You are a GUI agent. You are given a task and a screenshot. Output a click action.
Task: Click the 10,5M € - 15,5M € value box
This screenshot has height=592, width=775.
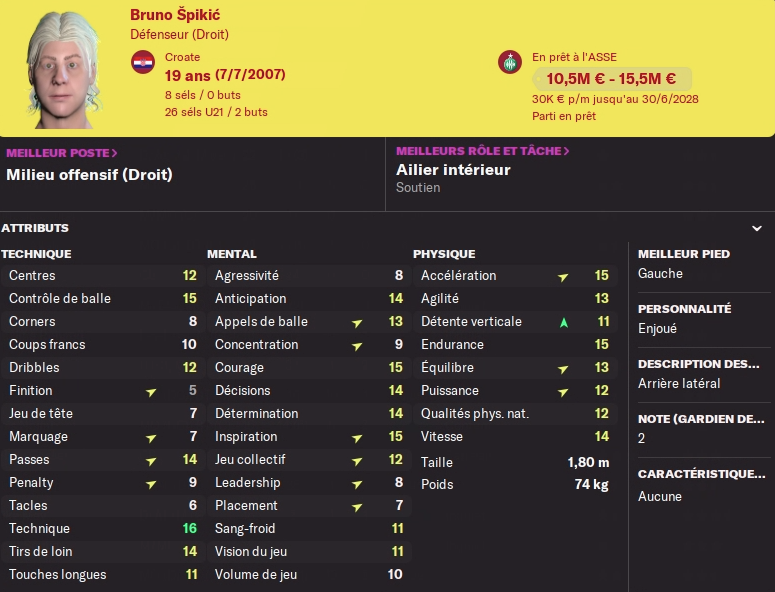tap(611, 79)
